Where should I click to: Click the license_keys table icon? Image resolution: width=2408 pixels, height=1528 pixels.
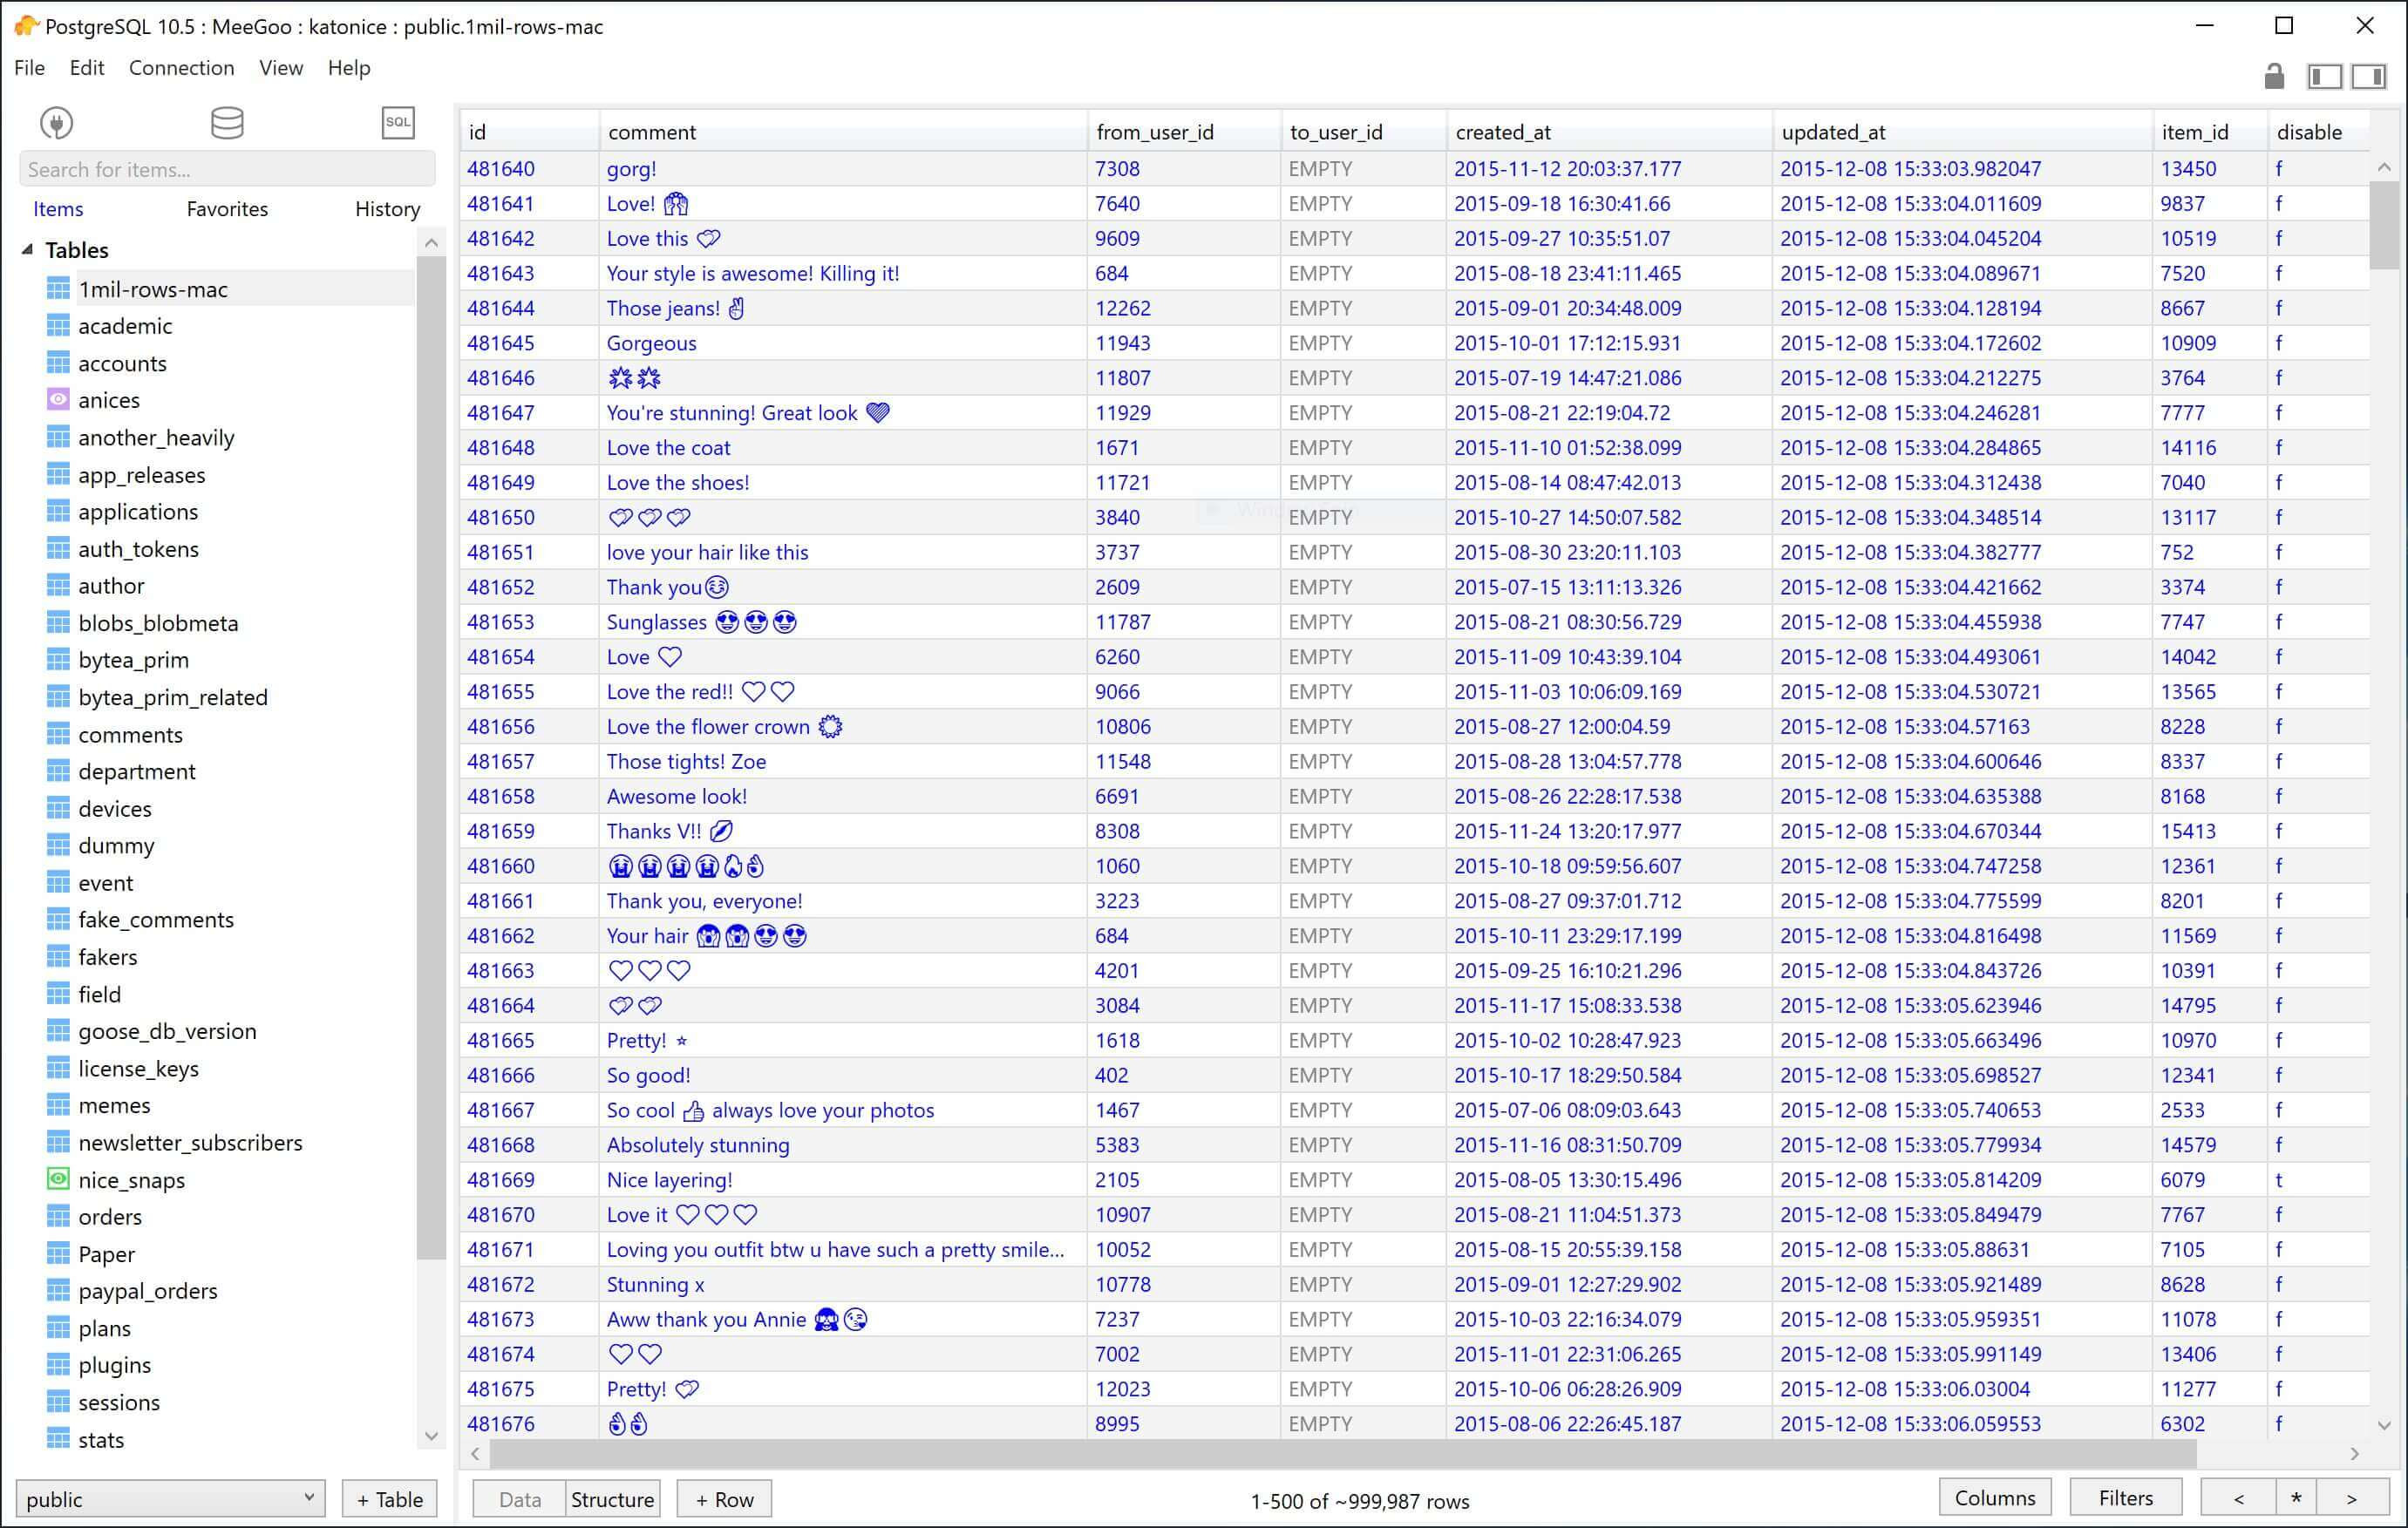tap(59, 1068)
